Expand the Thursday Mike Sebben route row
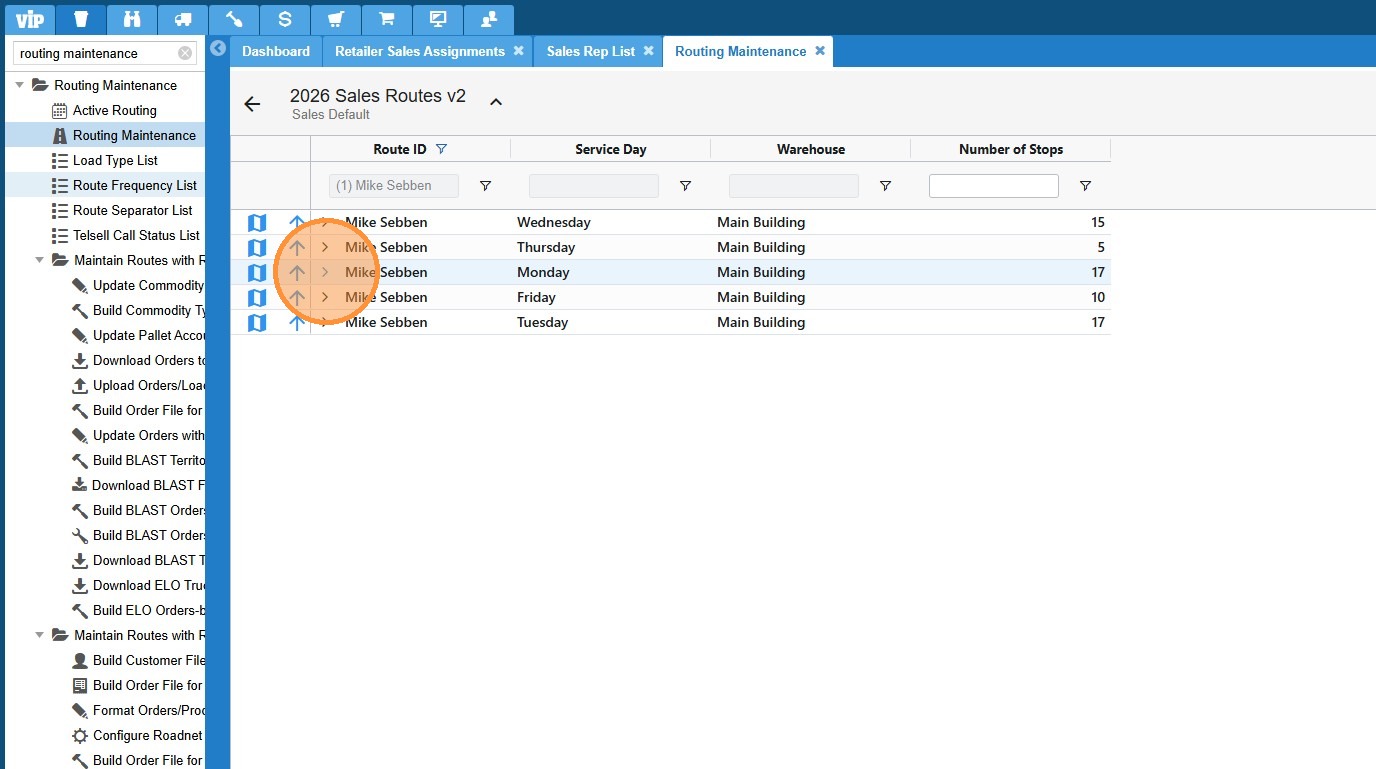 [325, 247]
